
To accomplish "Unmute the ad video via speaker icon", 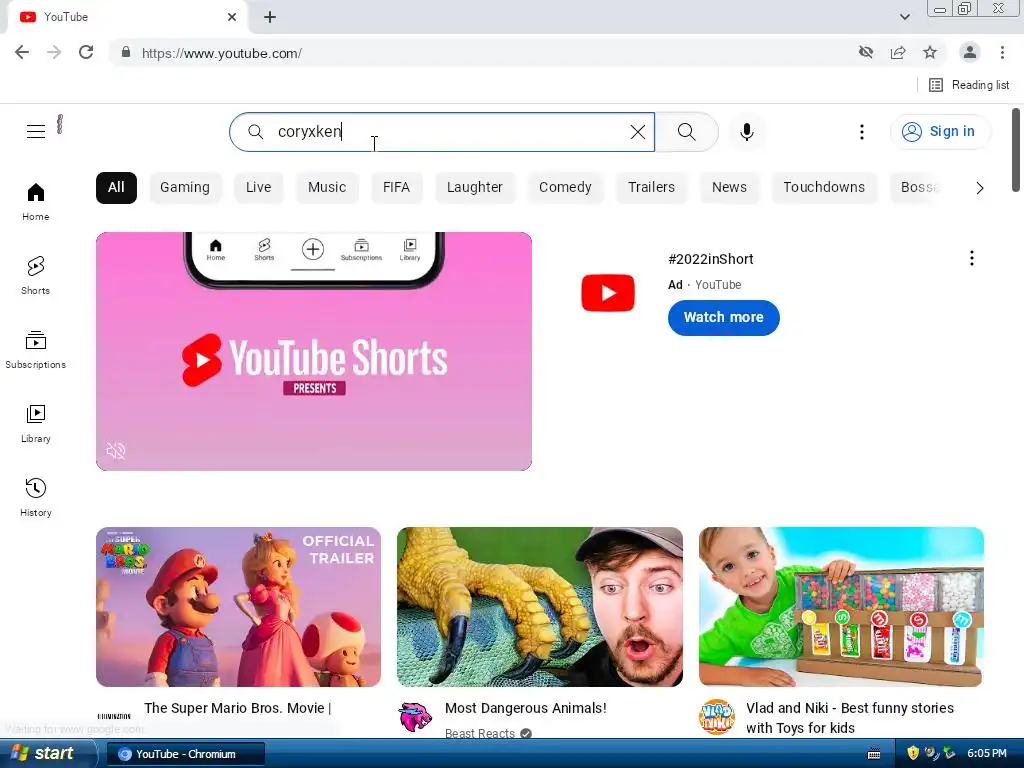I will click(x=116, y=451).
